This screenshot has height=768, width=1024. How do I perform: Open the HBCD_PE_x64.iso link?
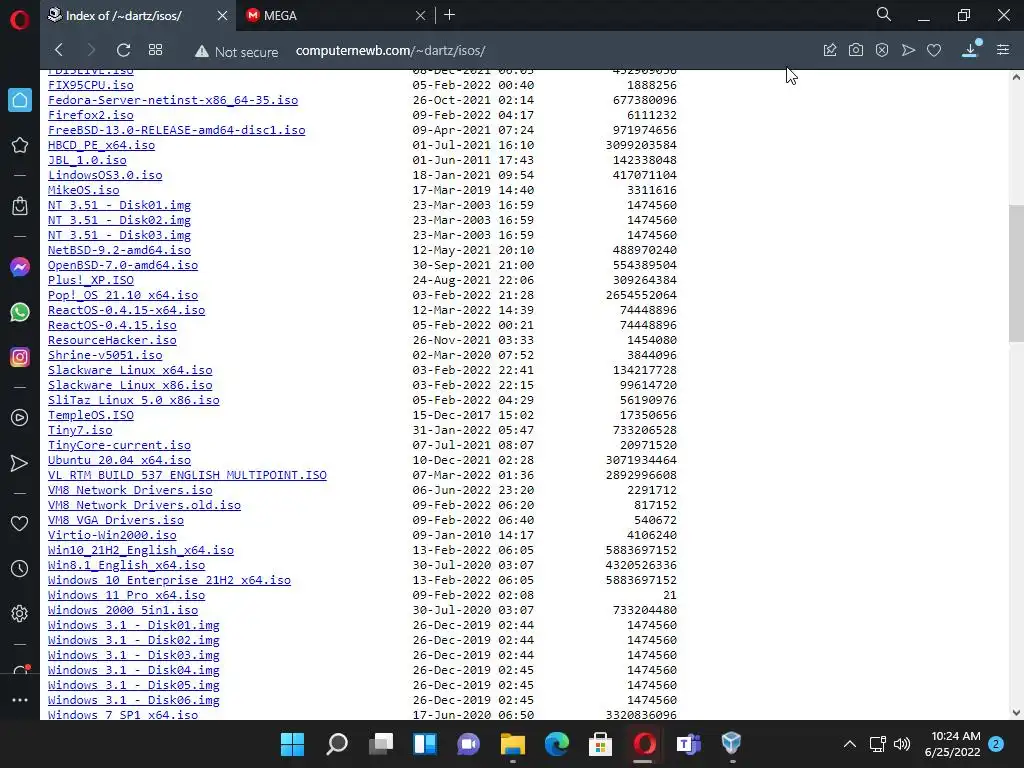[101, 145]
